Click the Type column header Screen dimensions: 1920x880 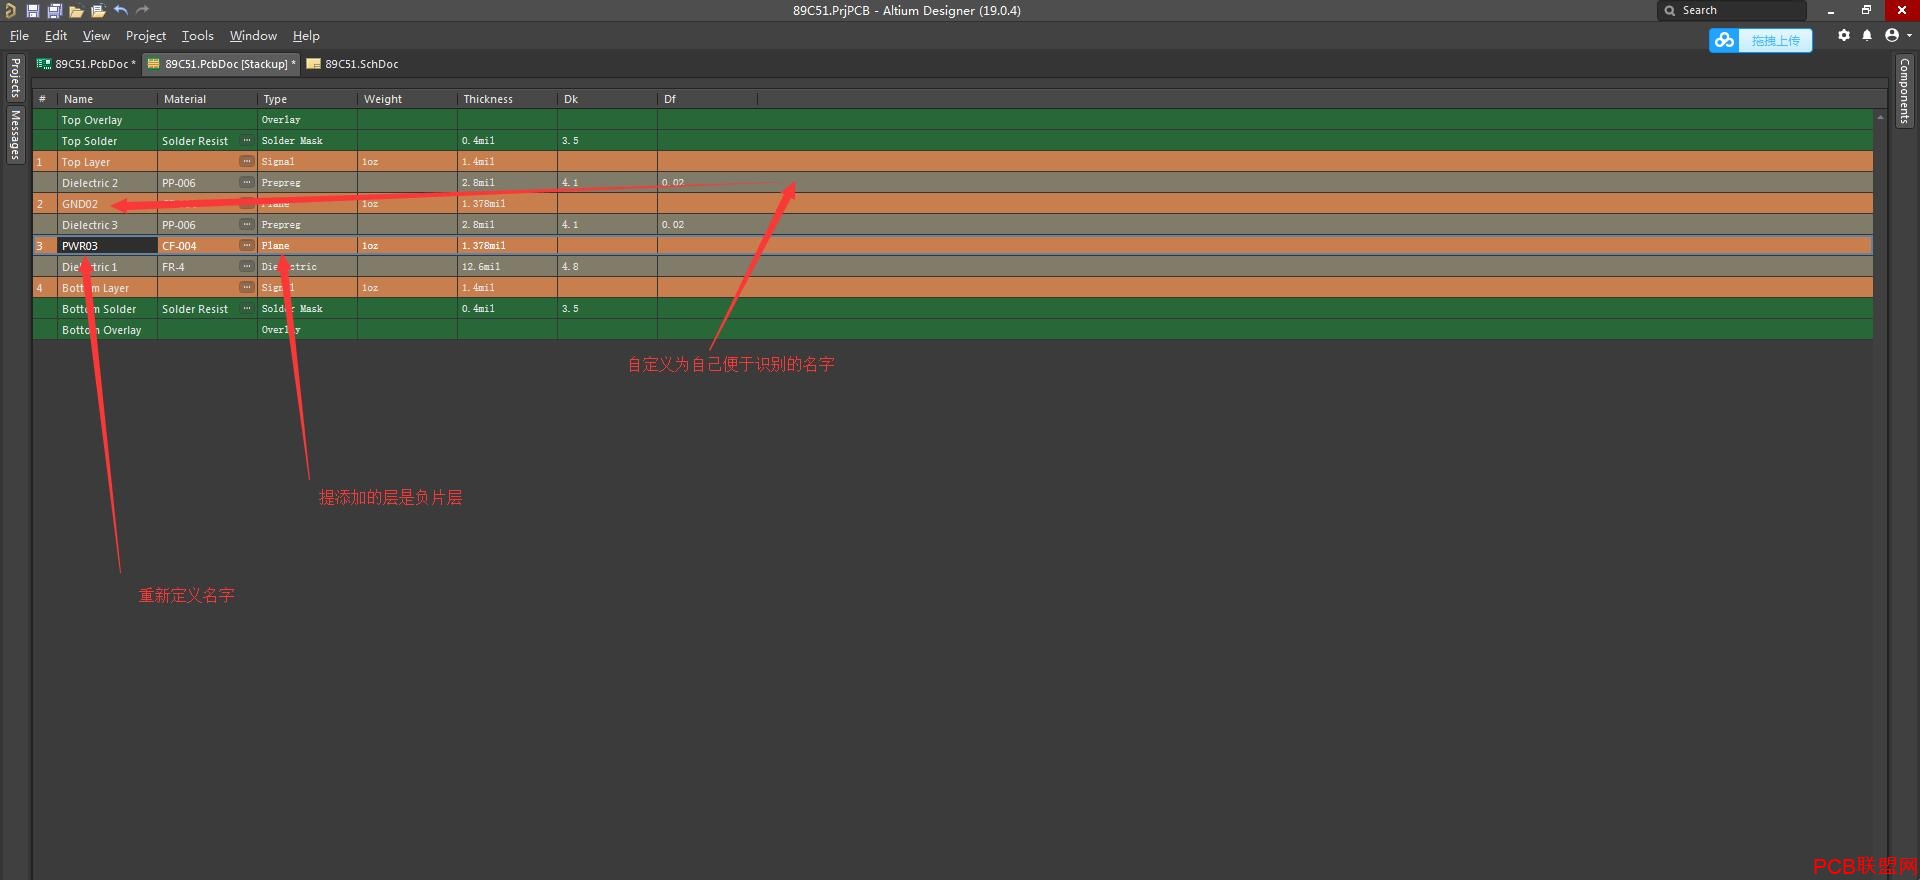(x=307, y=99)
